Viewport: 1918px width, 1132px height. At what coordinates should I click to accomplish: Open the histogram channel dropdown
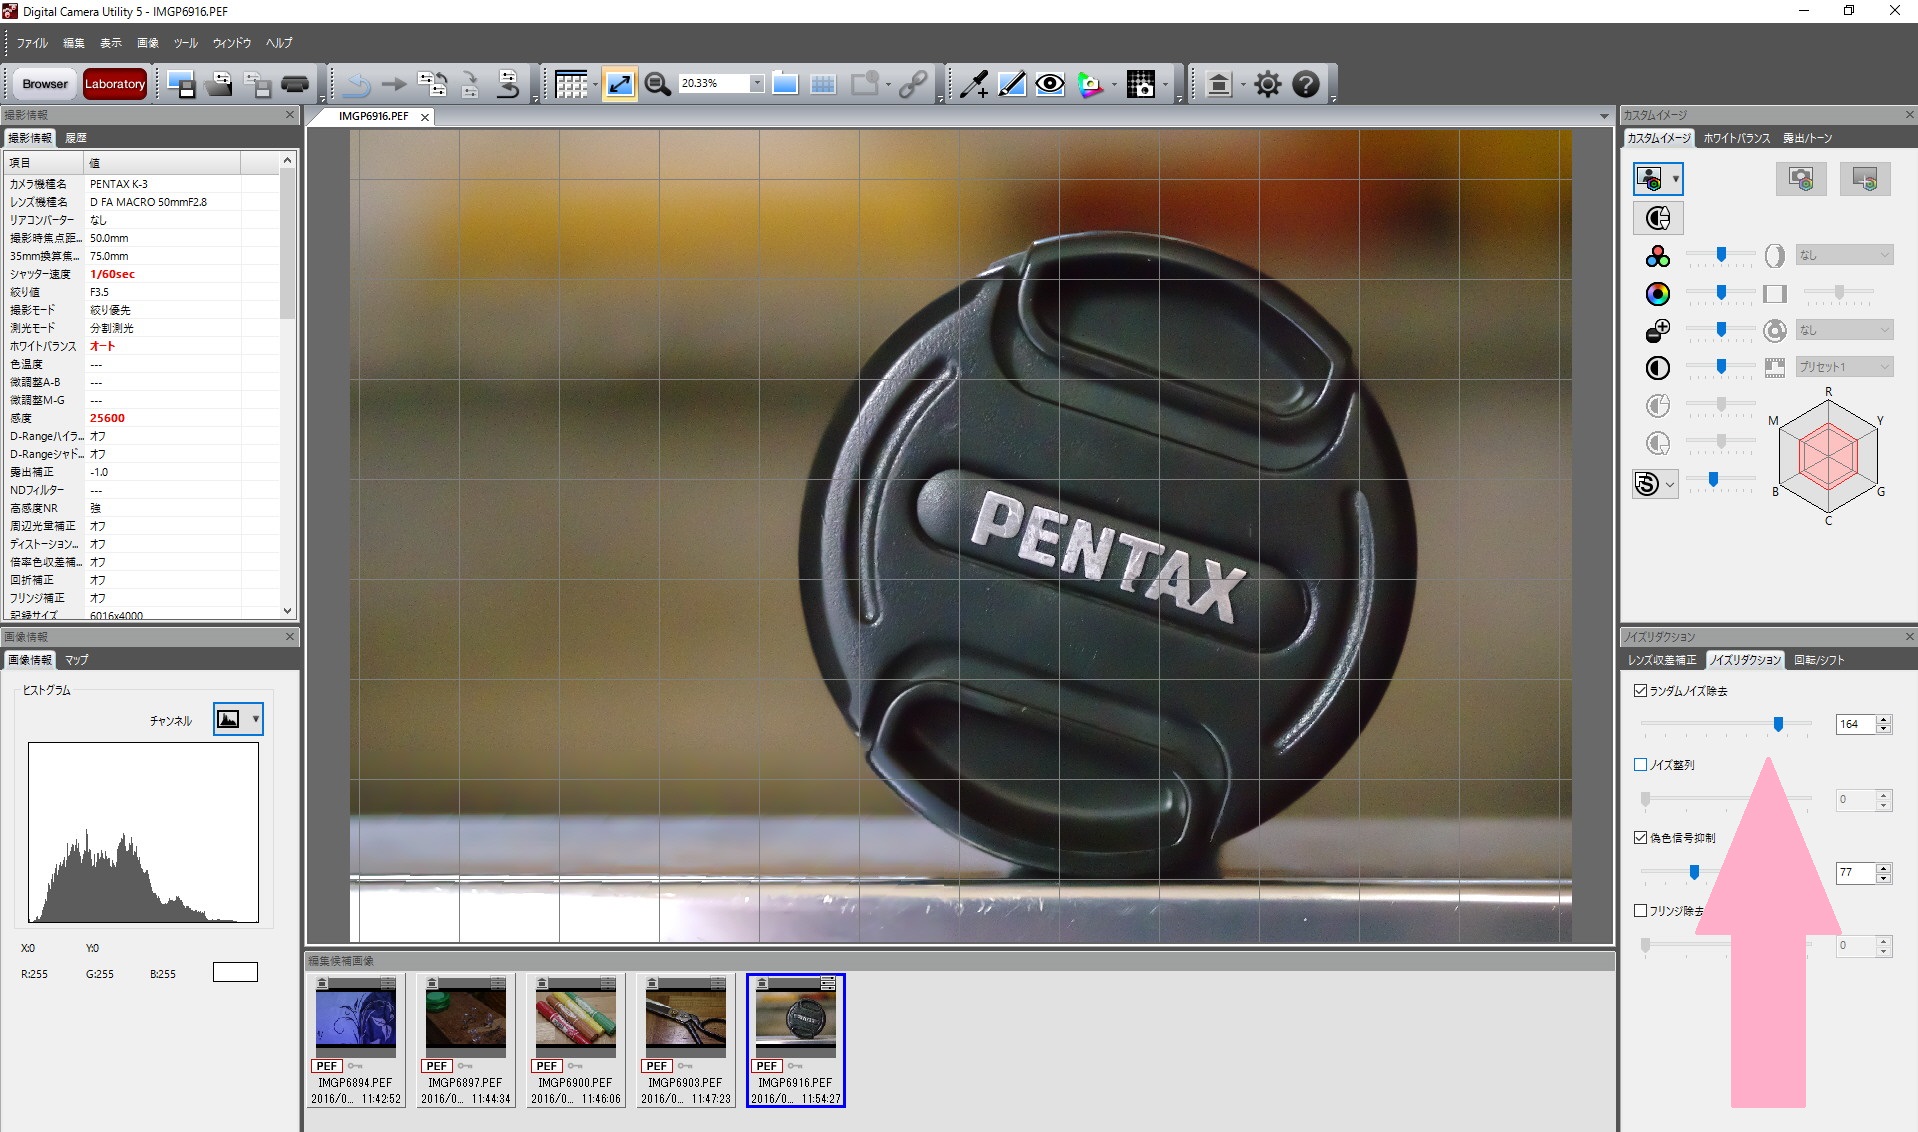tap(256, 719)
